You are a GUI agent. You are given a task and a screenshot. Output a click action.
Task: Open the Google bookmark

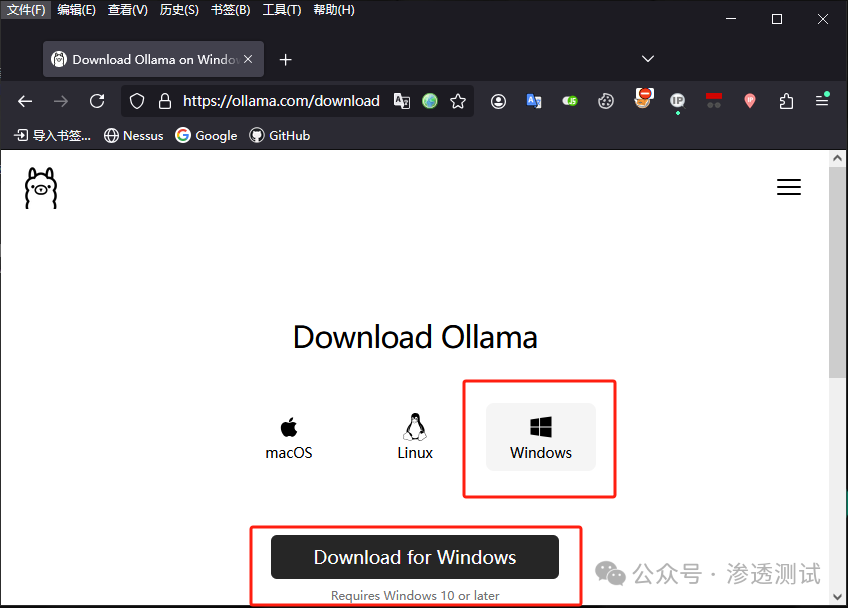coord(206,135)
